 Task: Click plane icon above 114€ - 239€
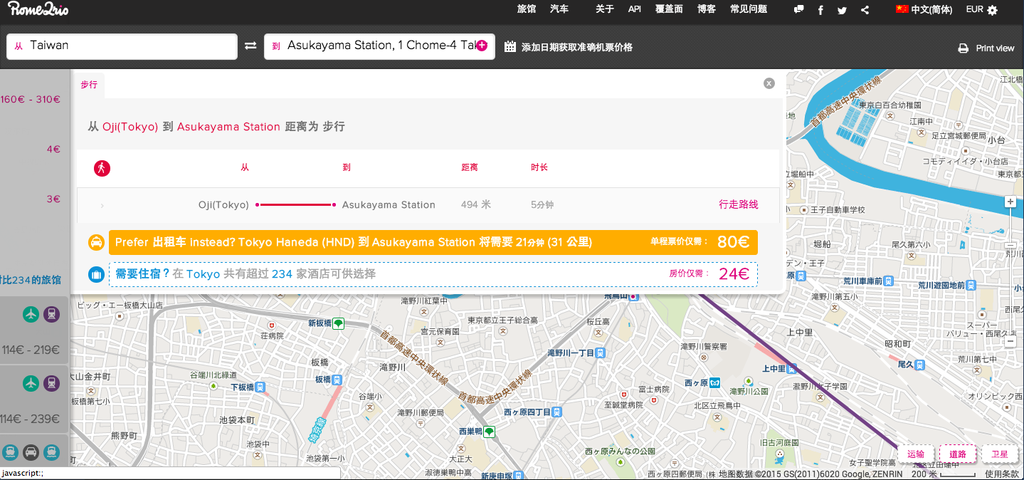[31, 383]
